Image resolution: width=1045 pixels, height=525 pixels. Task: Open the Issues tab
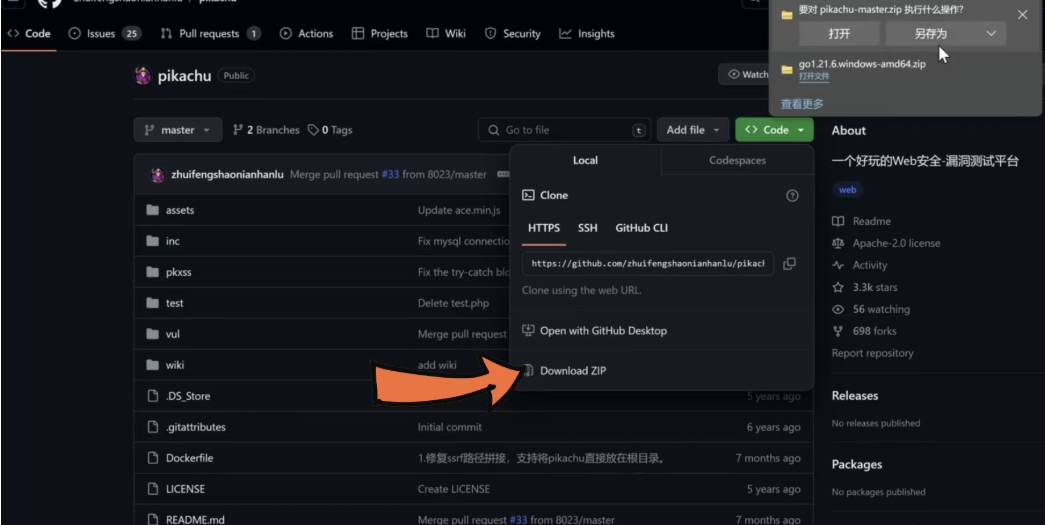pos(105,33)
